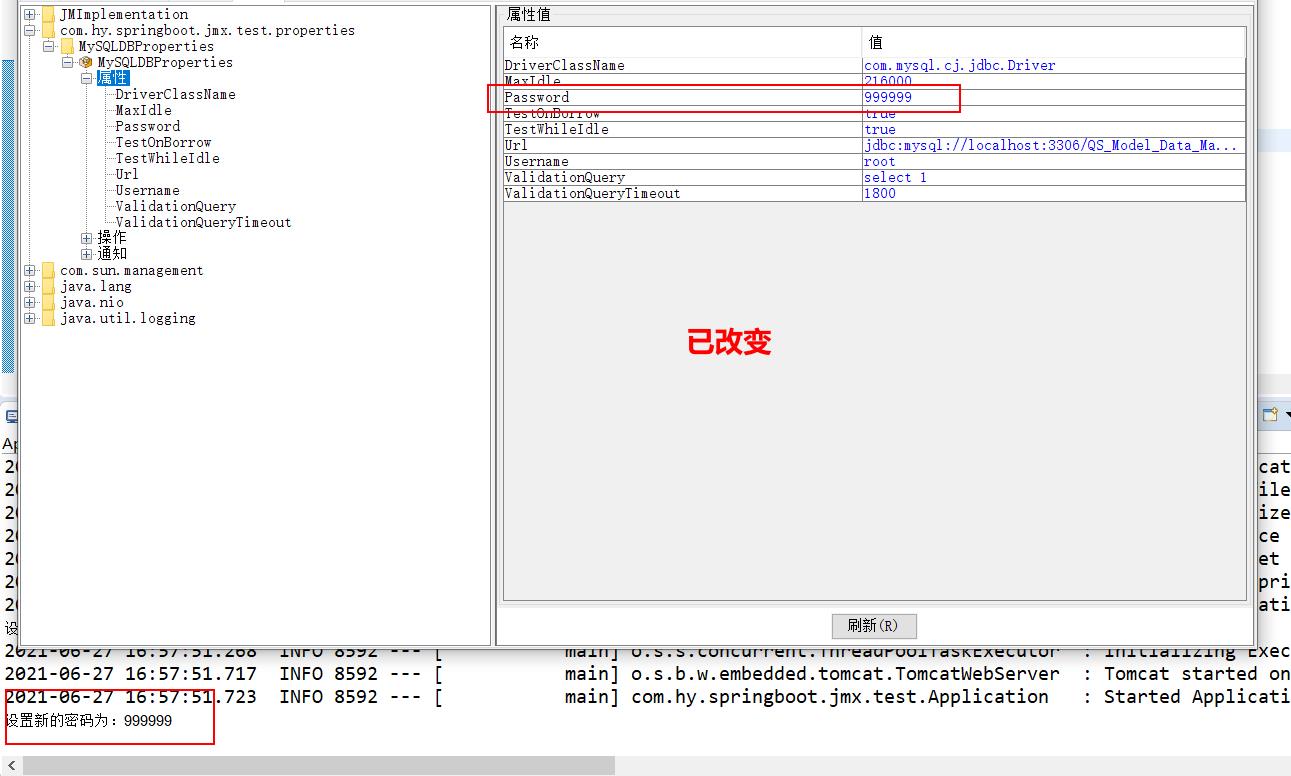Select Password in the attribute tree
This screenshot has width=1291, height=776.
(x=148, y=127)
